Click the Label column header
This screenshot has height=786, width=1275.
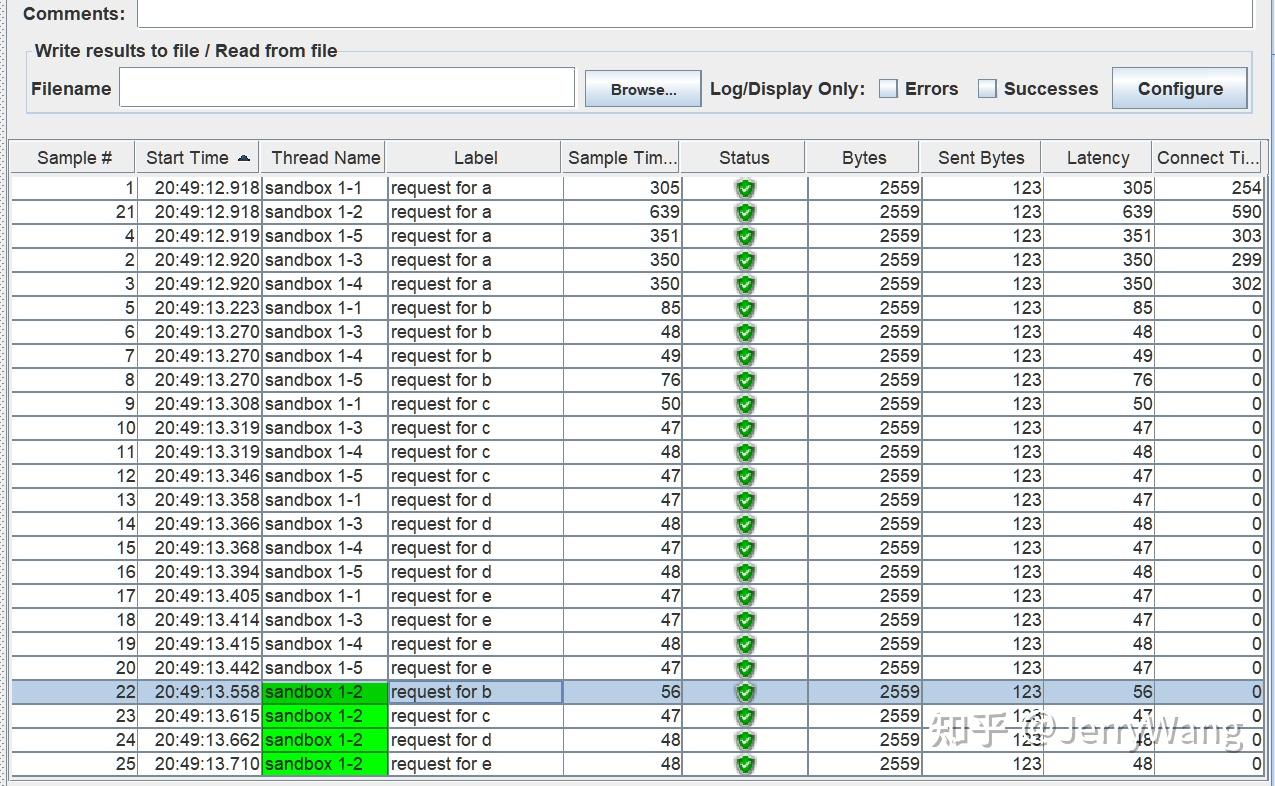pyautogui.click(x=475, y=157)
